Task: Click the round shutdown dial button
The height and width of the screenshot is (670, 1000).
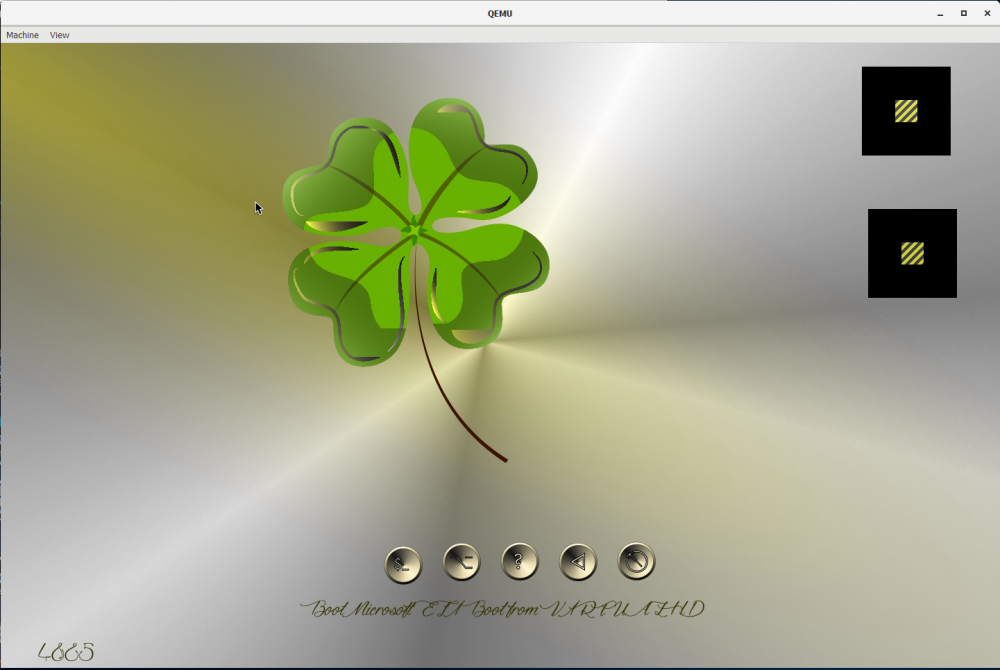Action: coord(636,561)
